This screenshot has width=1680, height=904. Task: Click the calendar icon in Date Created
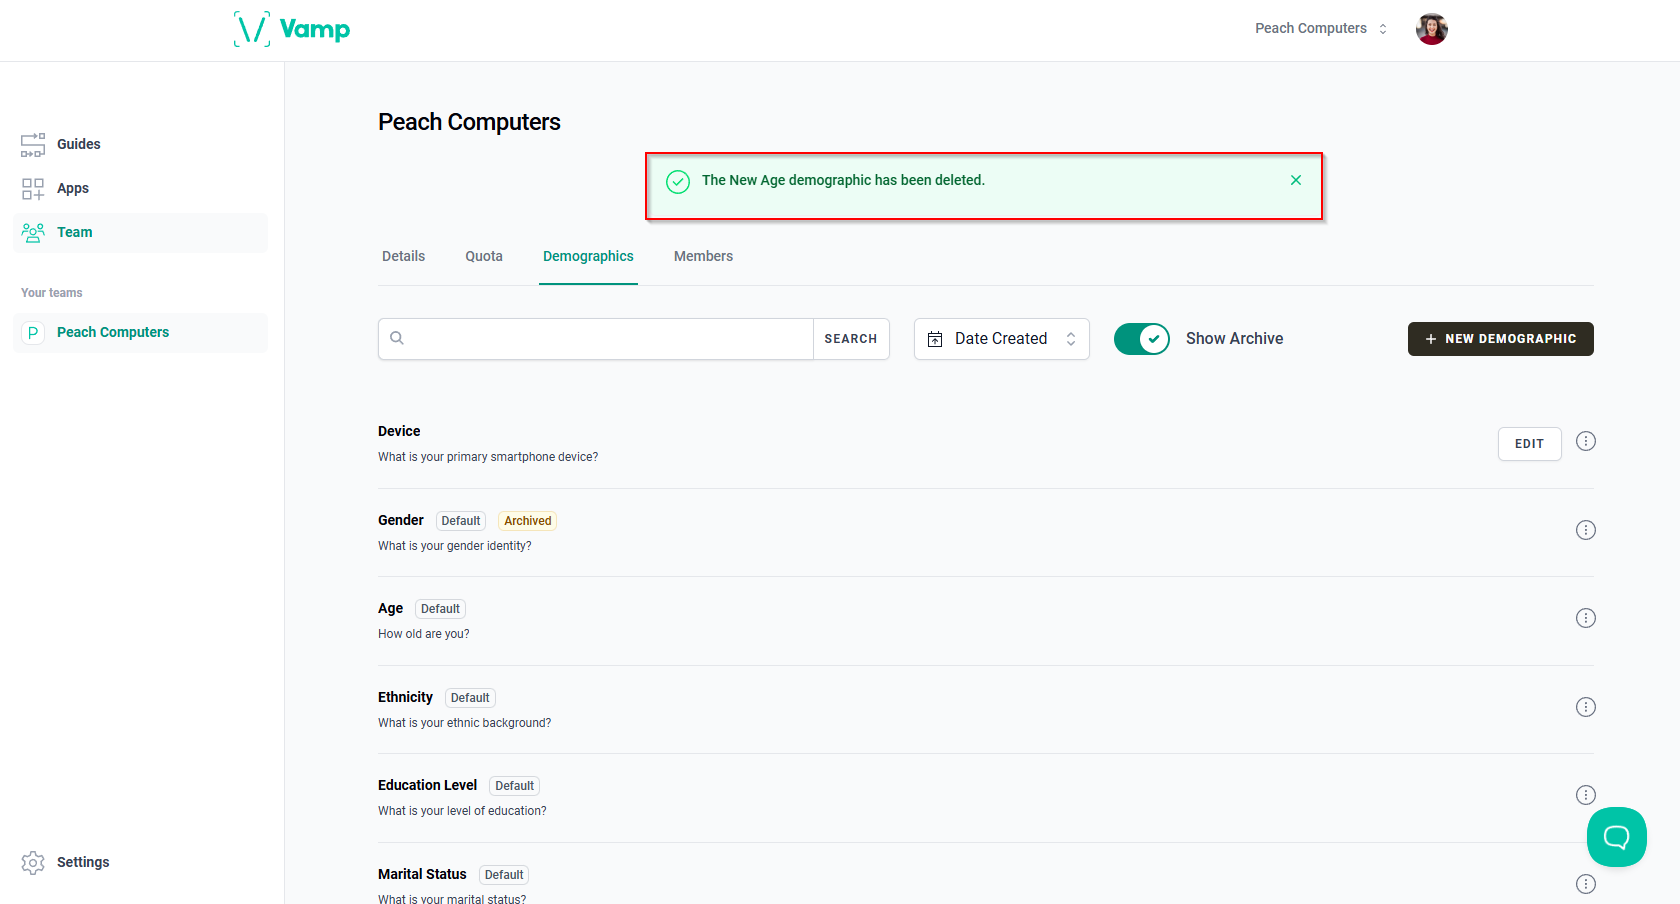pos(935,339)
